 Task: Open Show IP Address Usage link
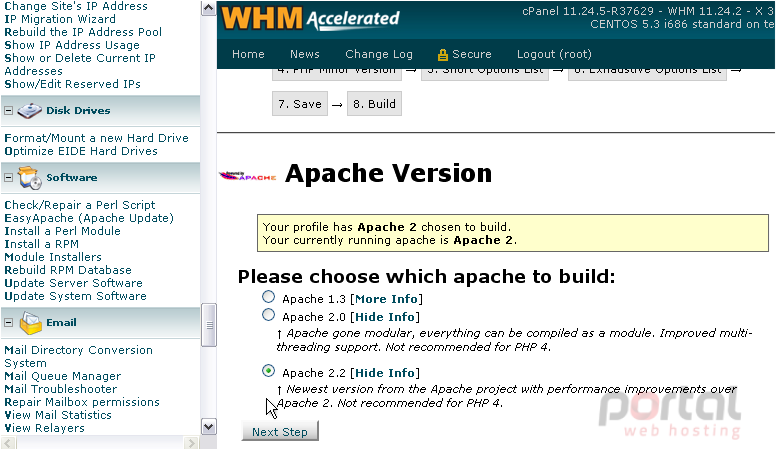tap(72, 45)
